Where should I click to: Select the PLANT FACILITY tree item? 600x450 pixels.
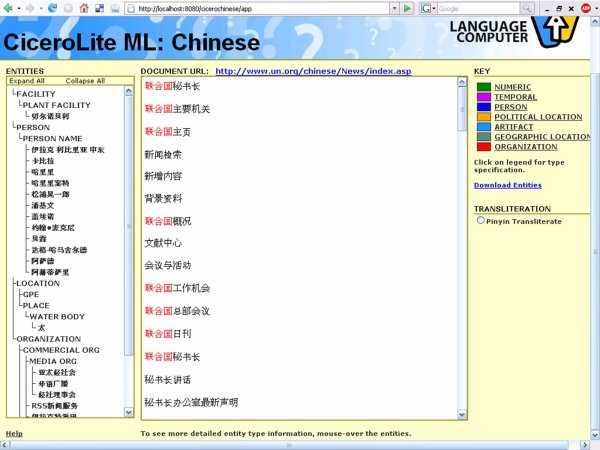[57, 105]
